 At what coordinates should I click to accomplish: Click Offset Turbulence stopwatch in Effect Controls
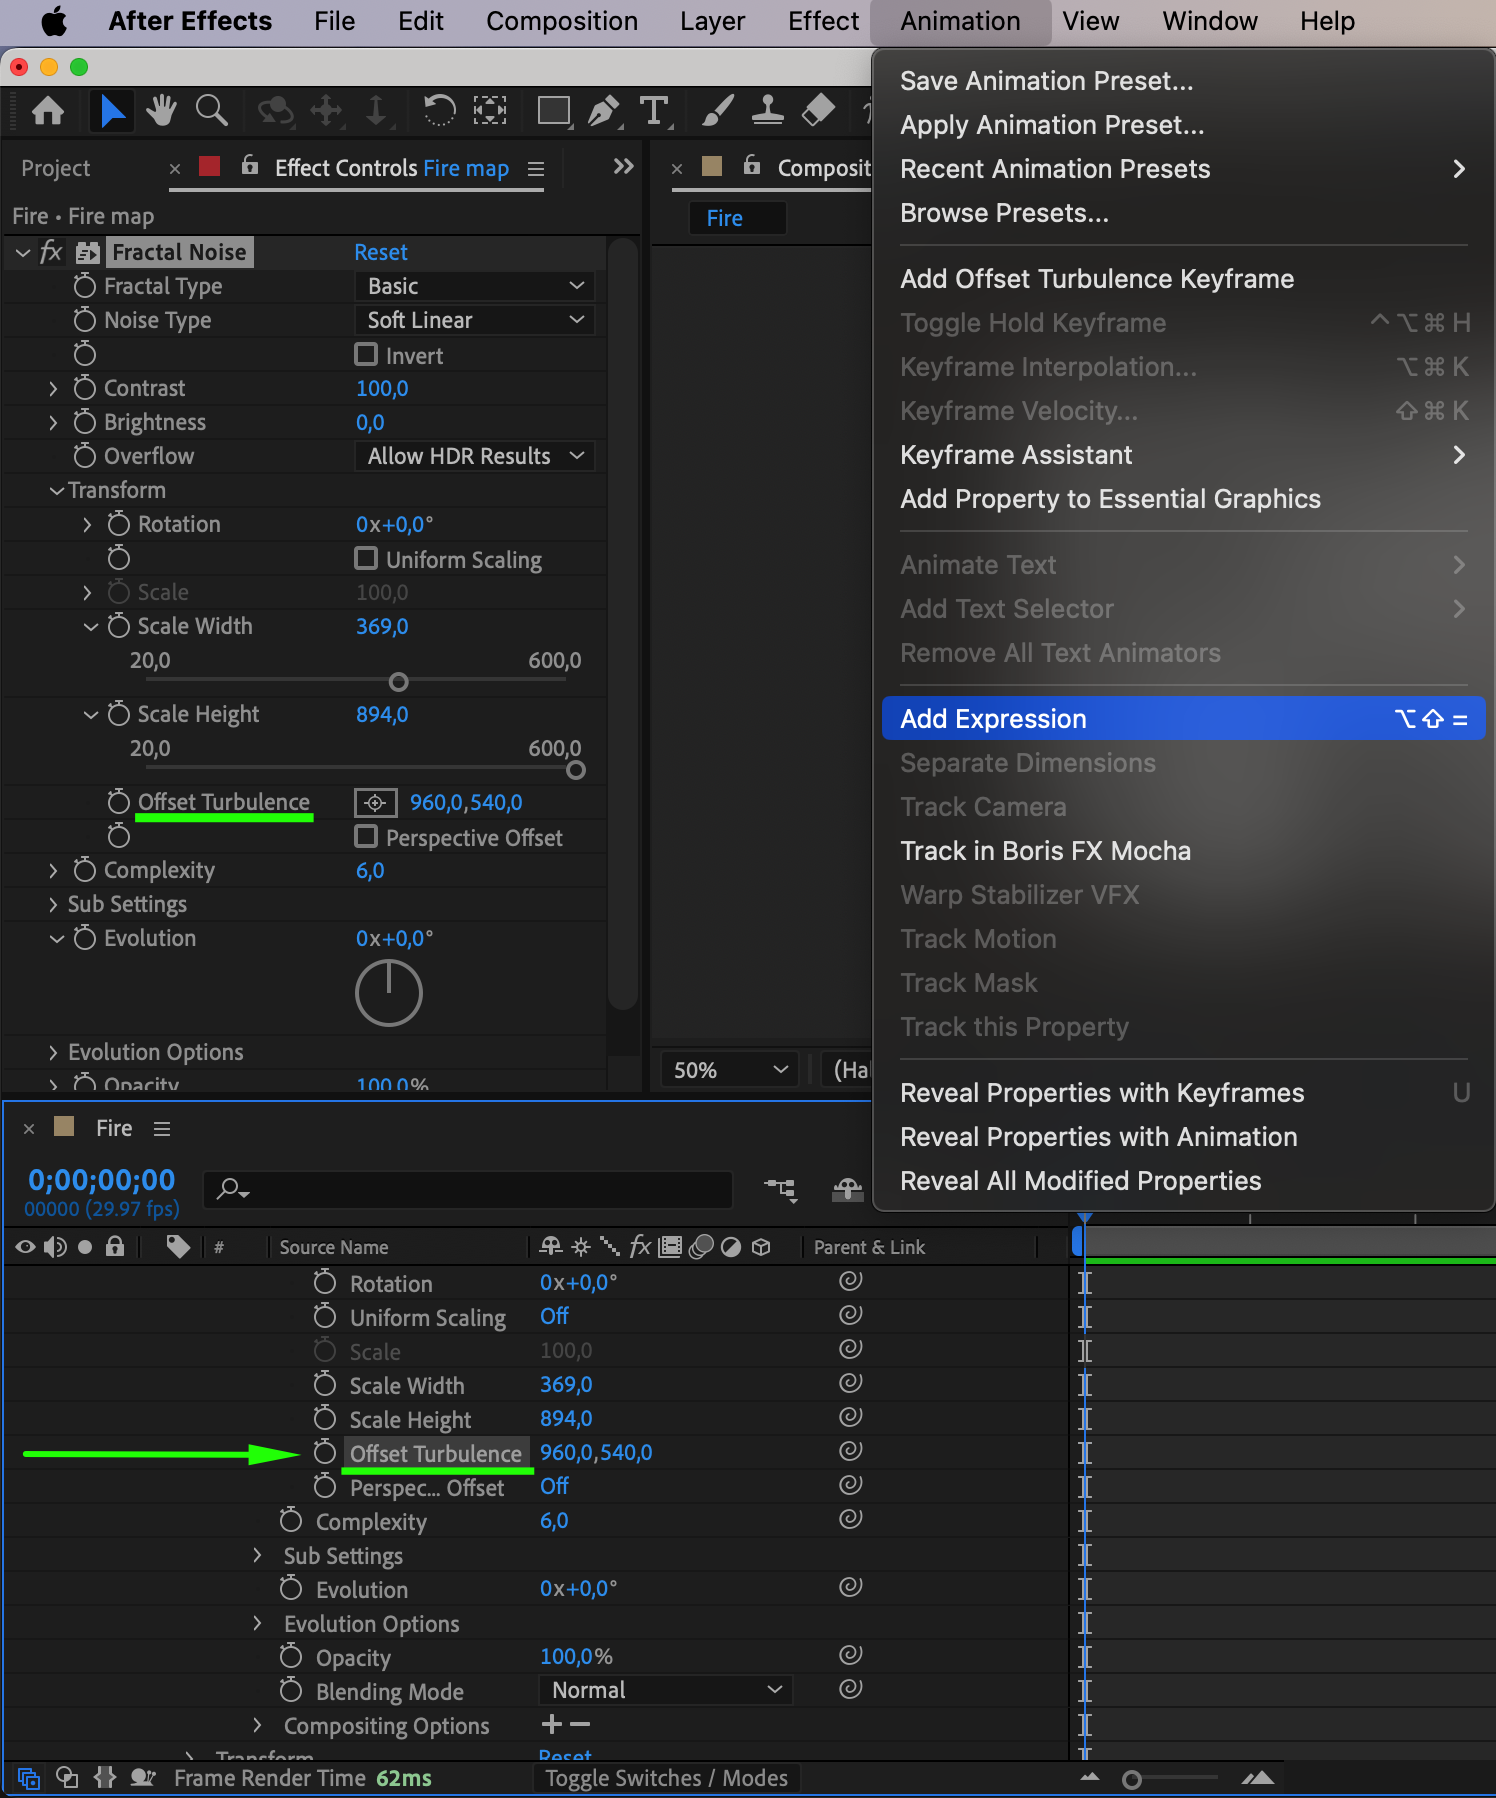pyautogui.click(x=119, y=802)
